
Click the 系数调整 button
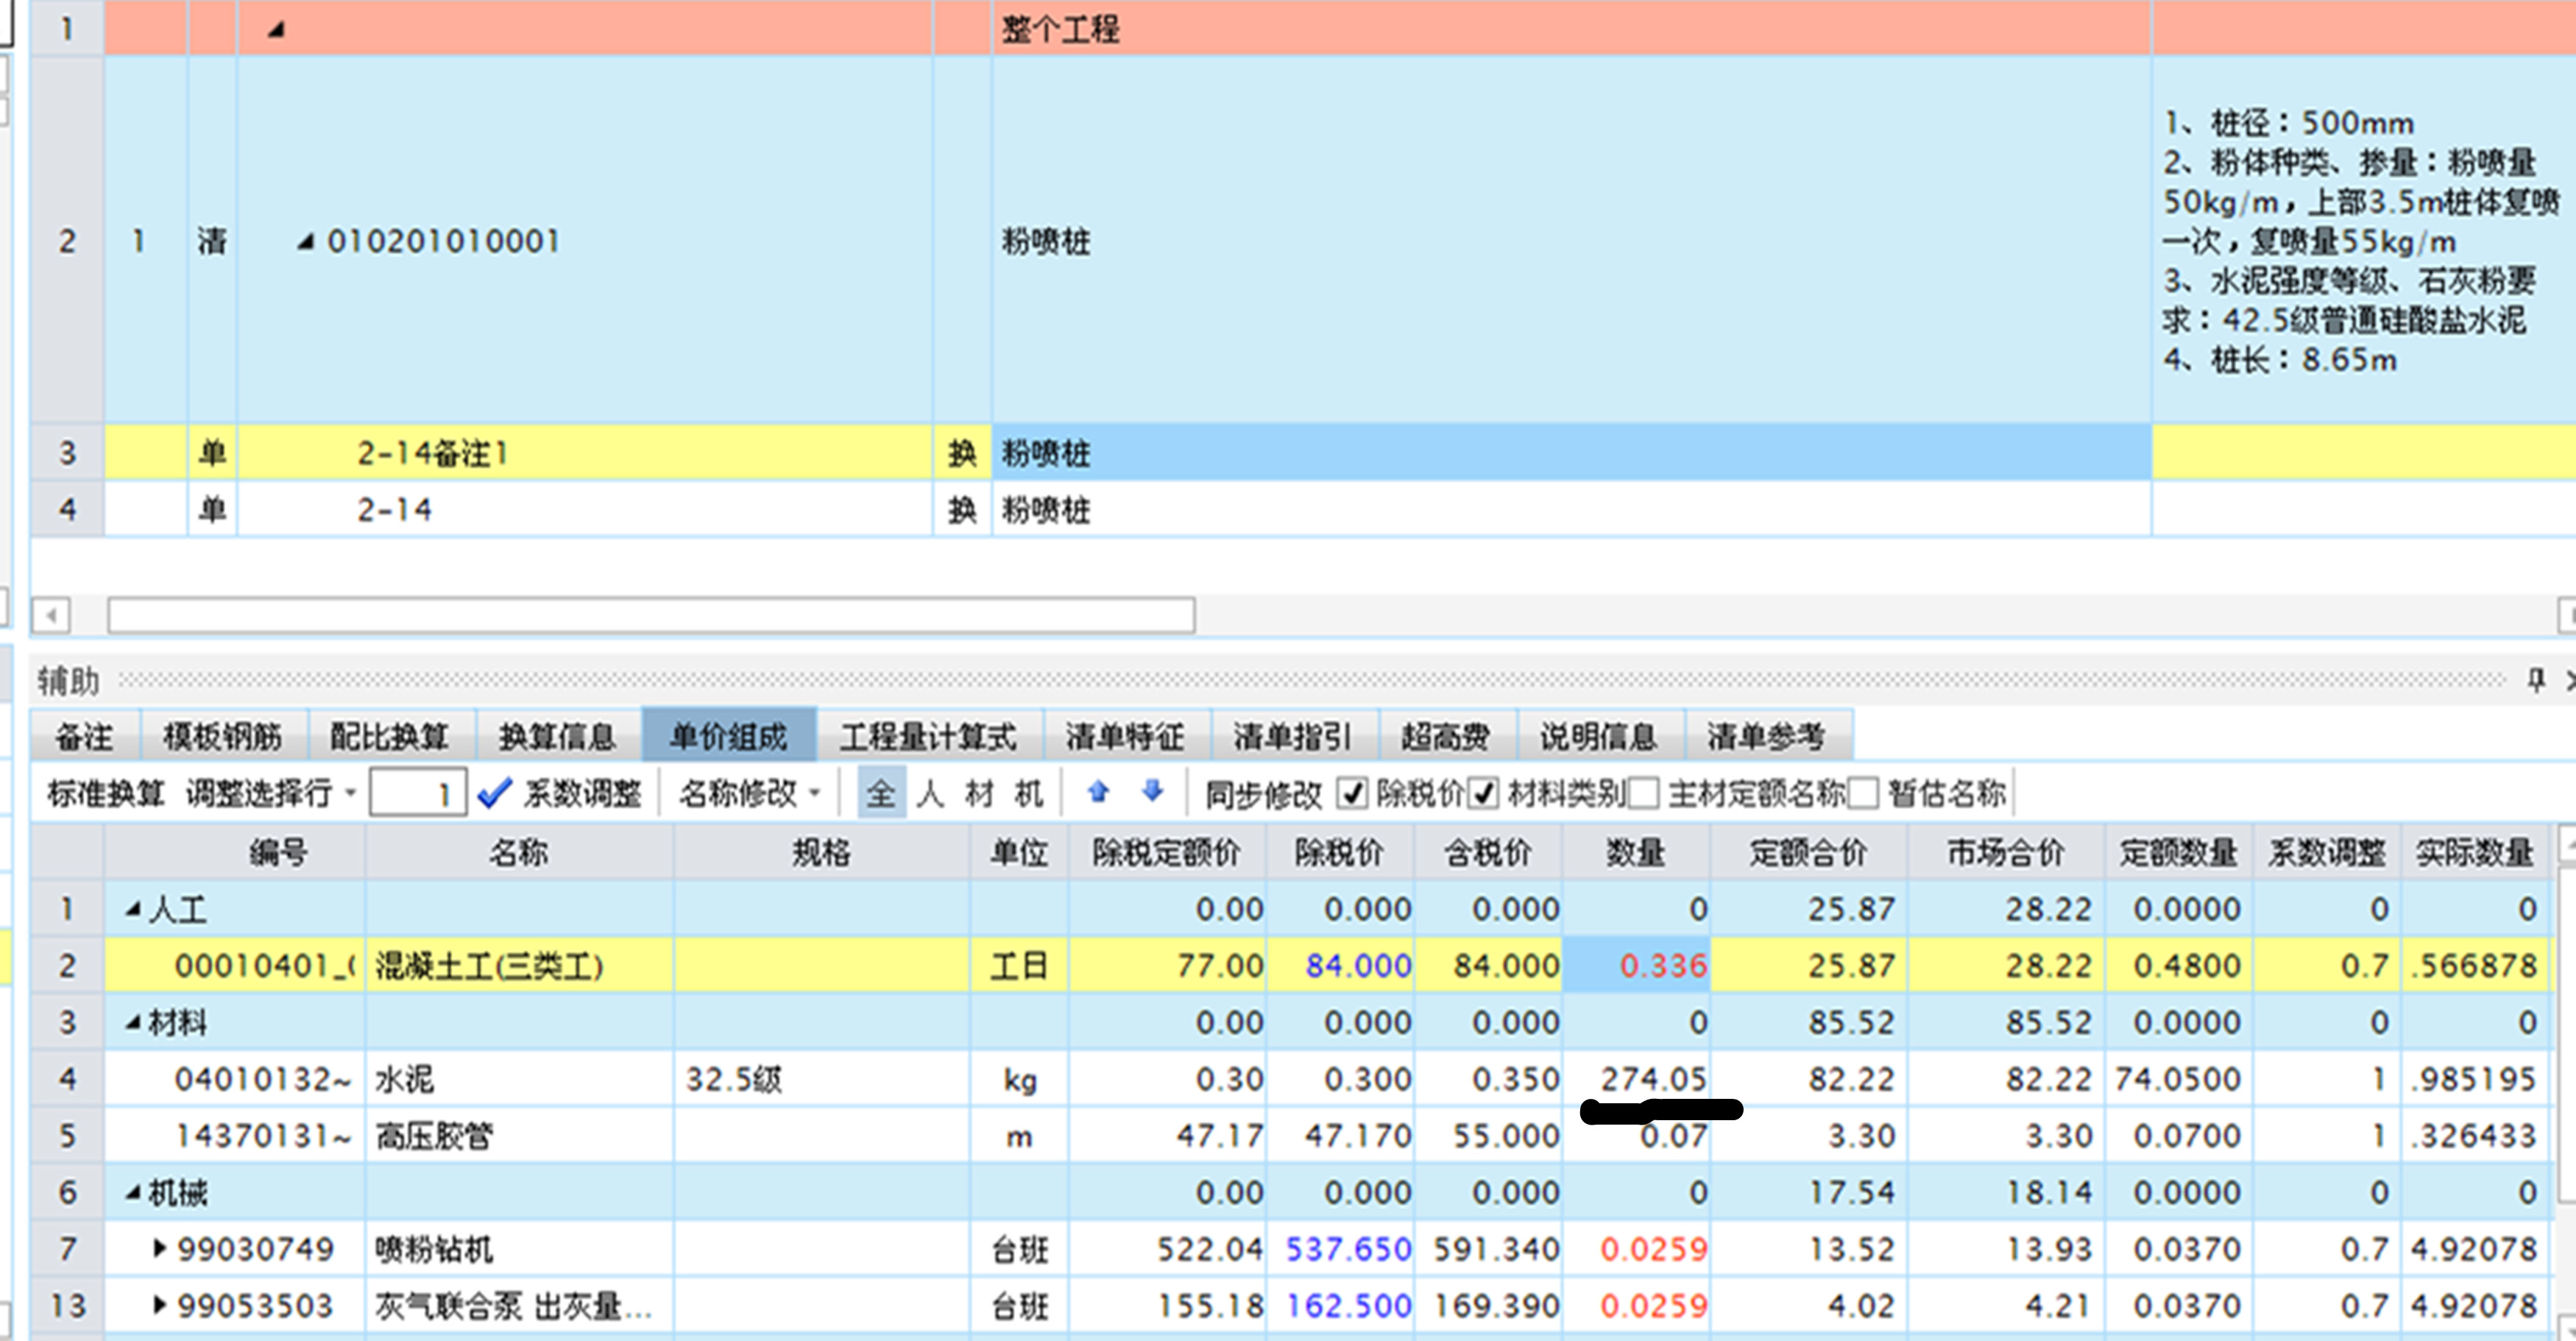pos(582,793)
